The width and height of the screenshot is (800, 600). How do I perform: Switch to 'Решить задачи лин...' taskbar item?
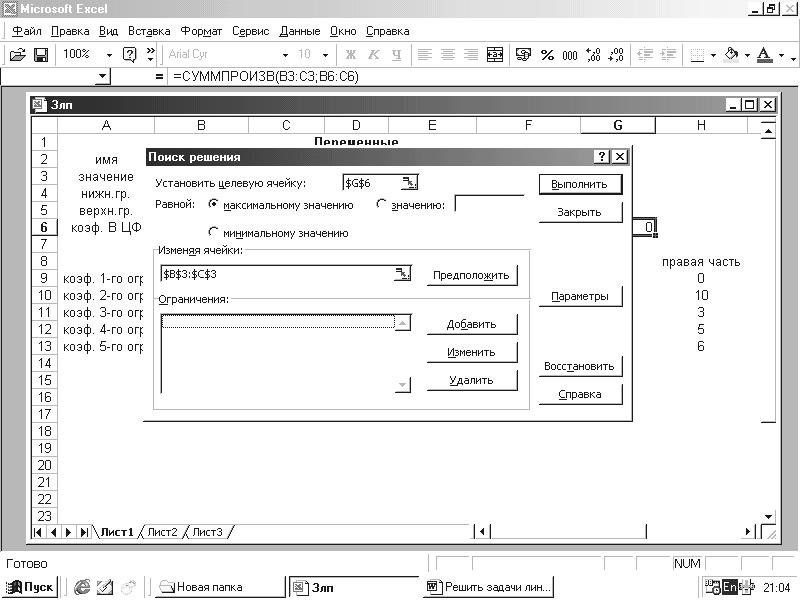click(x=489, y=587)
